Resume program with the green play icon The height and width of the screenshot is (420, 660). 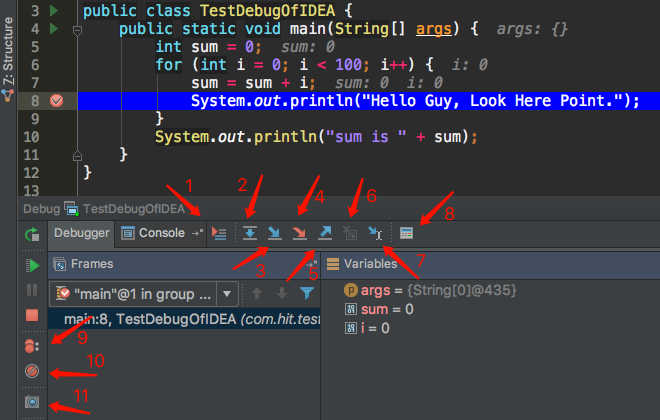click(x=32, y=266)
